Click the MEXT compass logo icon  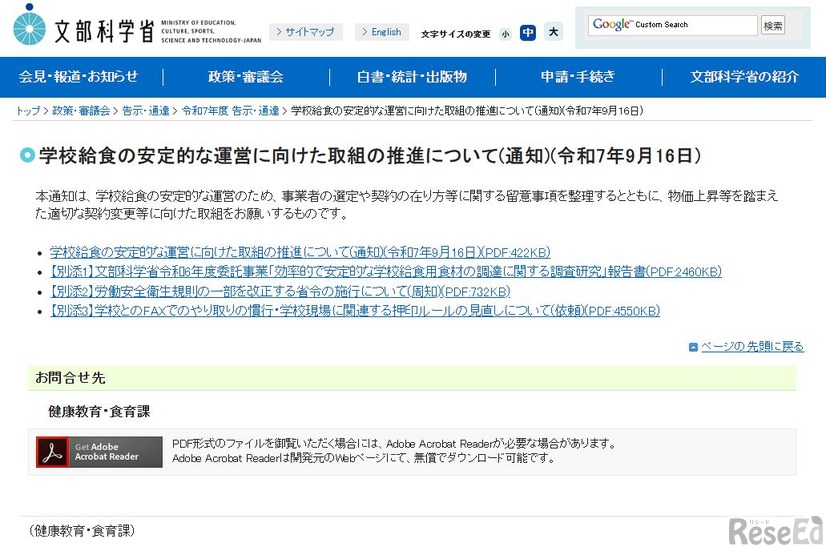tap(29, 25)
